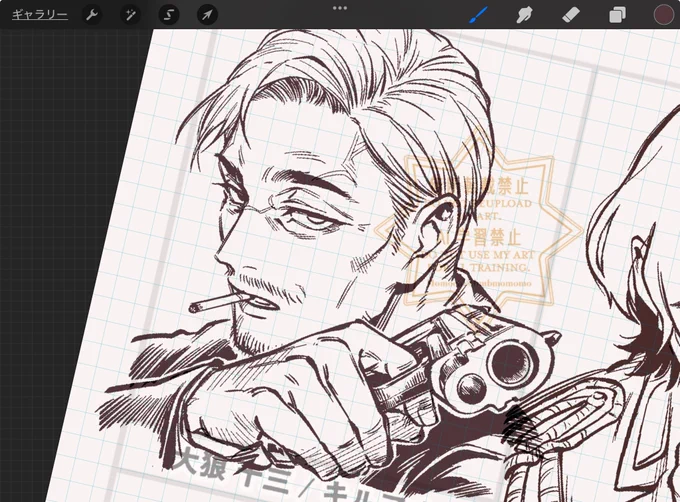Open the Actions wrench menu

92,15
